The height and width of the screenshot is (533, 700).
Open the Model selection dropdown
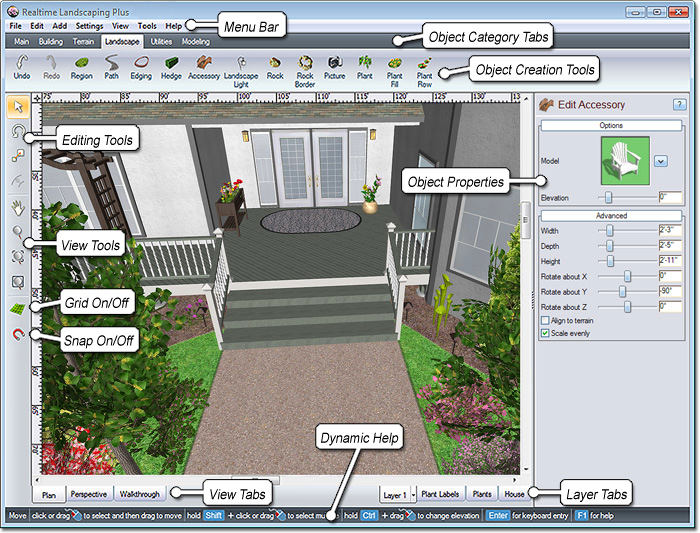(661, 161)
